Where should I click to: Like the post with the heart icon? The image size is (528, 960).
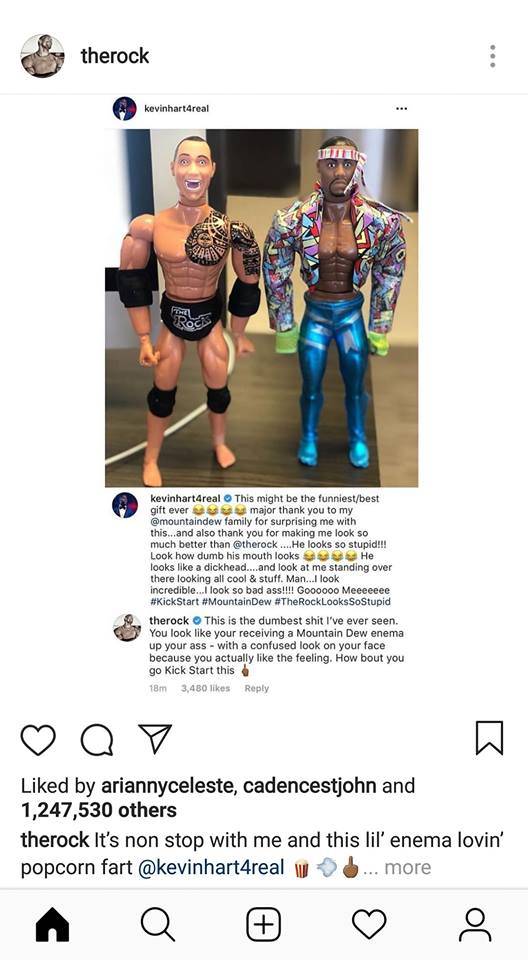38,739
